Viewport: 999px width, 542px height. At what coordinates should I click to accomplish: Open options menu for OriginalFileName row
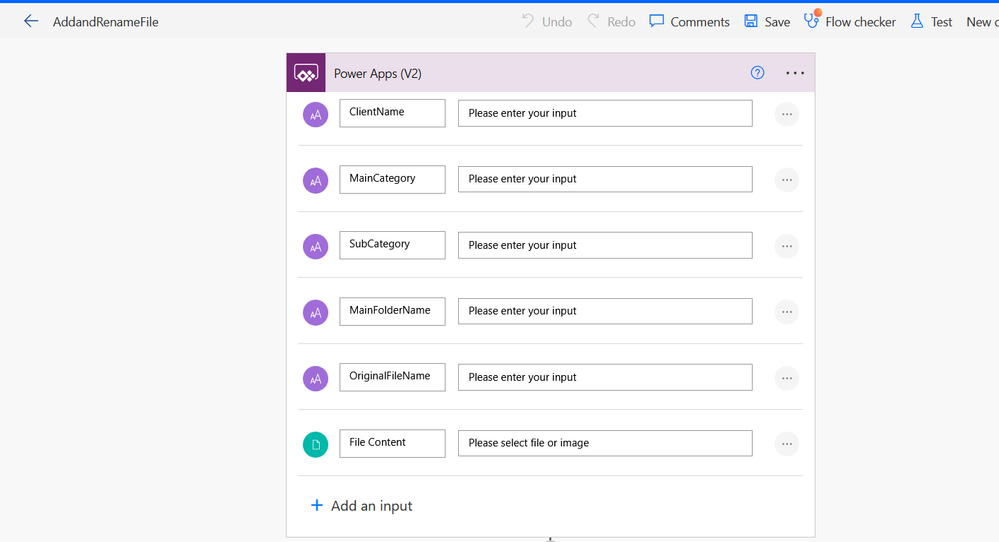pos(787,378)
